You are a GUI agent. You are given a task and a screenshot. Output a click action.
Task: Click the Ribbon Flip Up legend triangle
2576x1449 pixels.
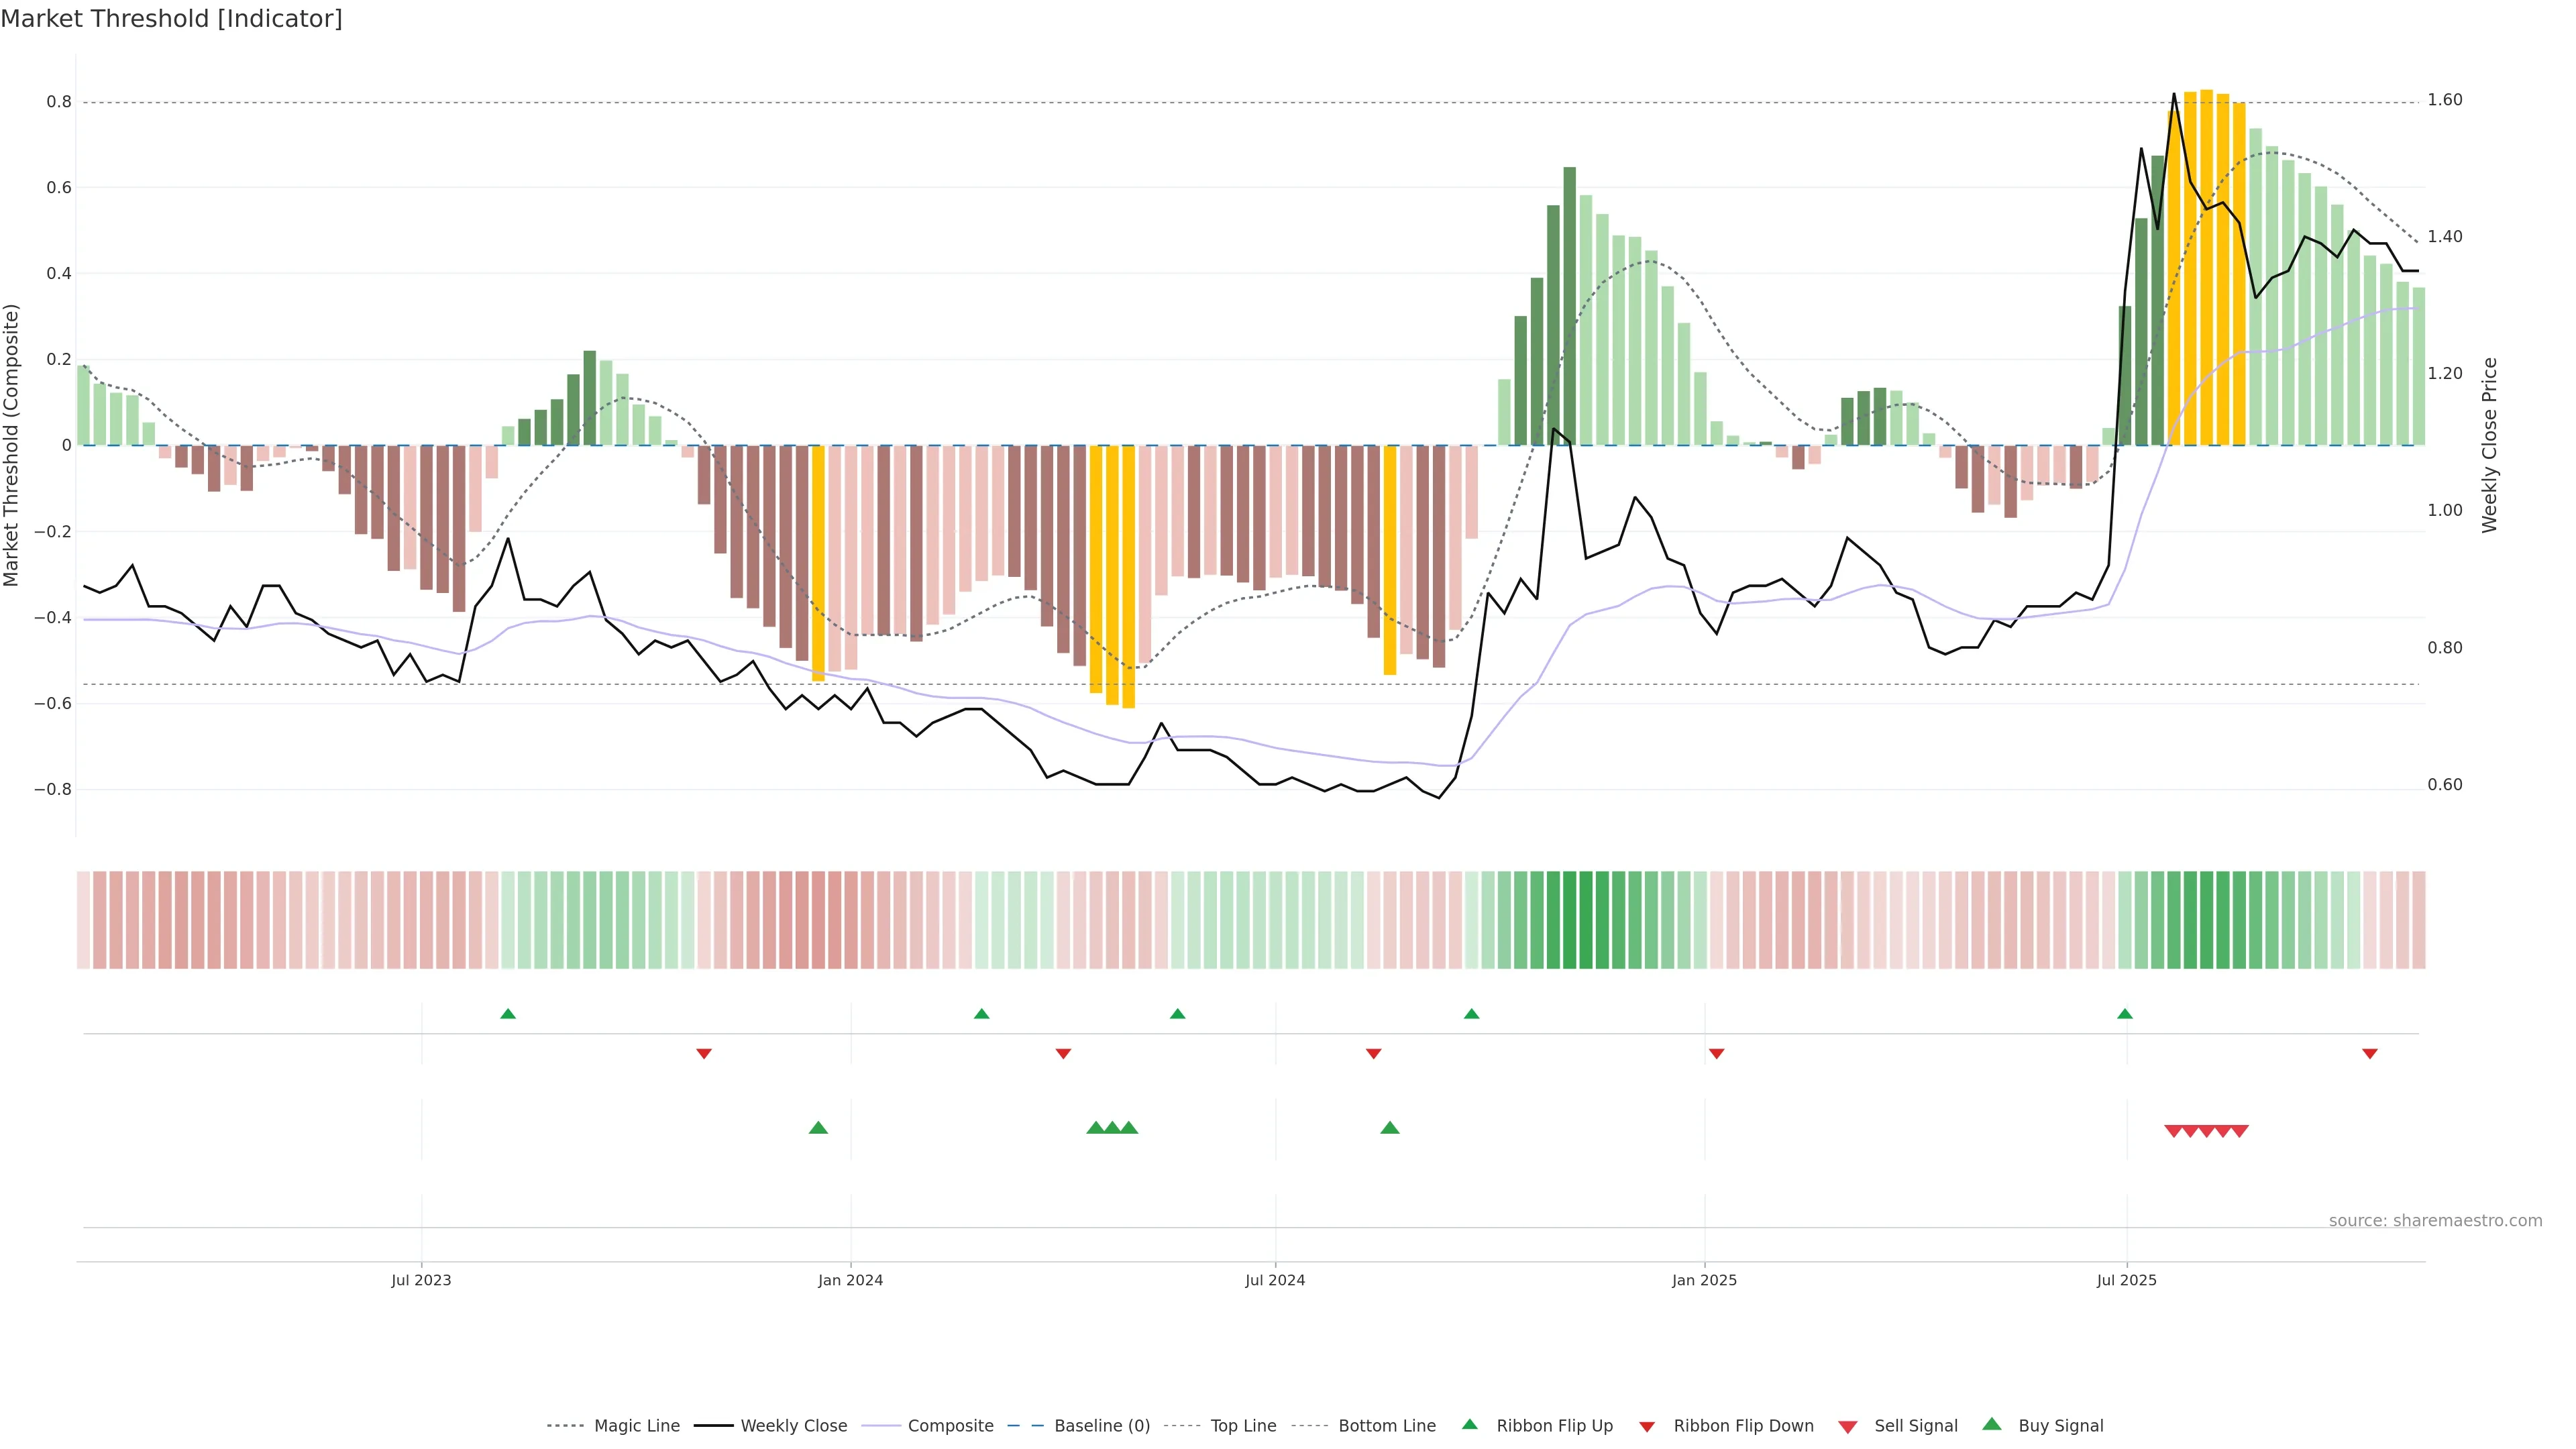1469,1424
